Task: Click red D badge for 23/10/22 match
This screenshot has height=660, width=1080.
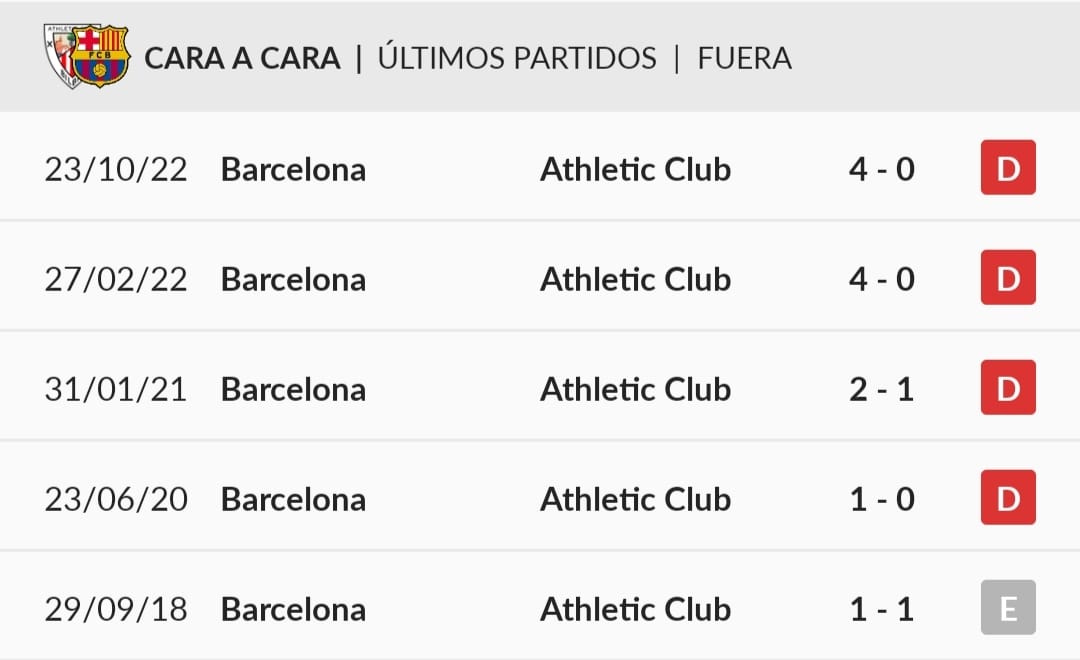Action: pos(1008,167)
